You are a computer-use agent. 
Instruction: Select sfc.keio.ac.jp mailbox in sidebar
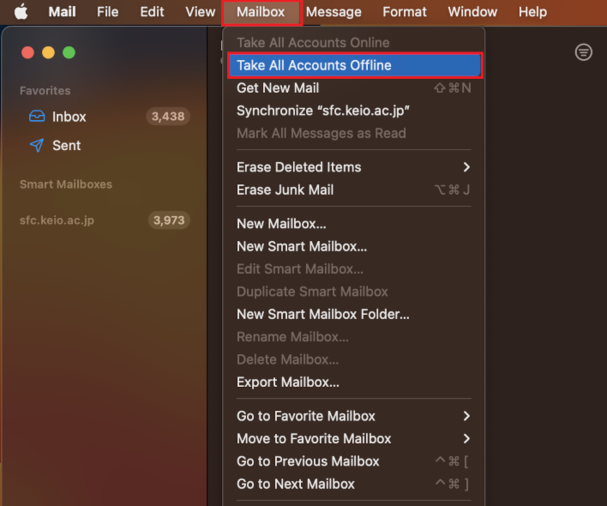57,220
